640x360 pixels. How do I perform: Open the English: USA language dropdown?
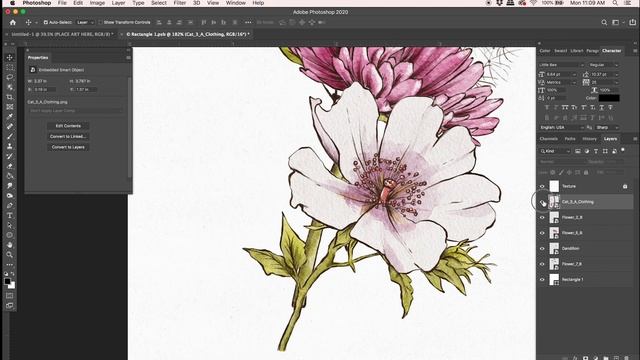tap(561, 128)
